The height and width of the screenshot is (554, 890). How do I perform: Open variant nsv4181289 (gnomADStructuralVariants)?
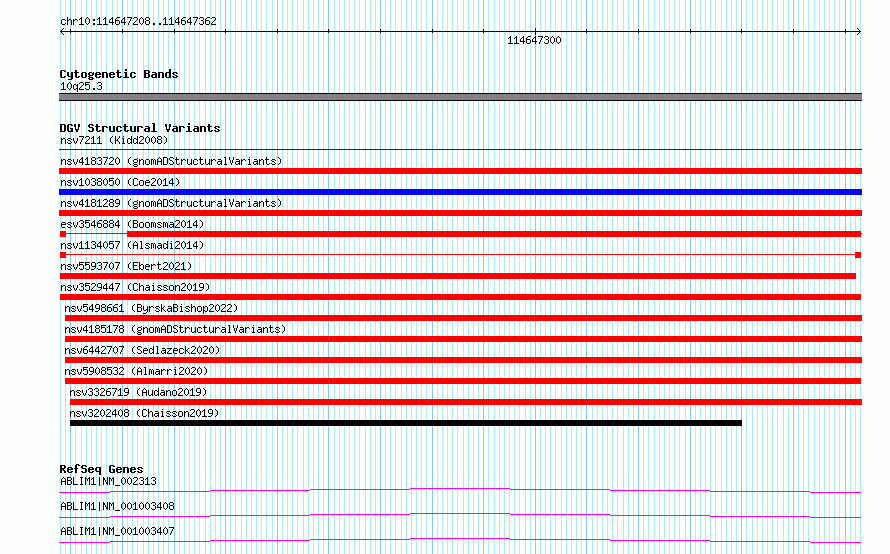171,203
